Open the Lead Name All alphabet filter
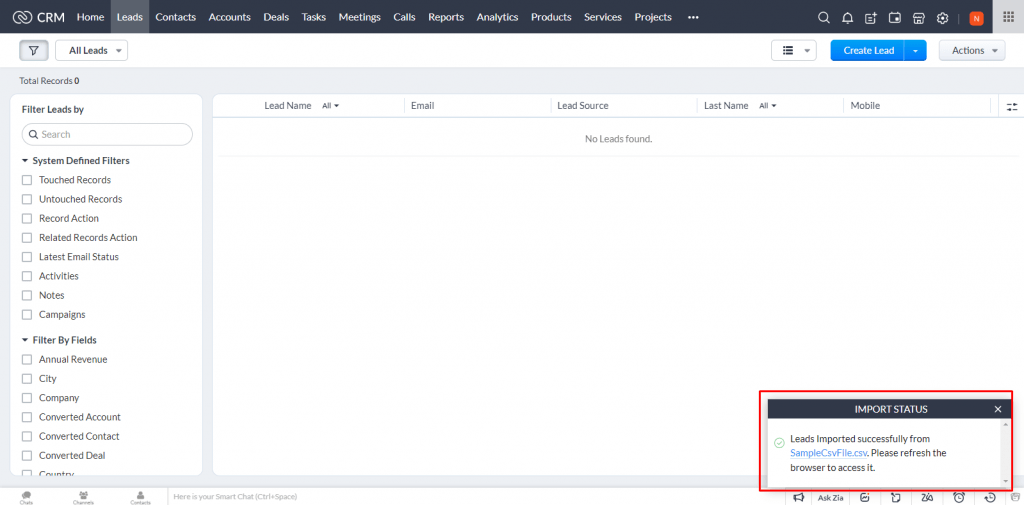Viewport: 1024px width, 505px height. pyautogui.click(x=330, y=106)
